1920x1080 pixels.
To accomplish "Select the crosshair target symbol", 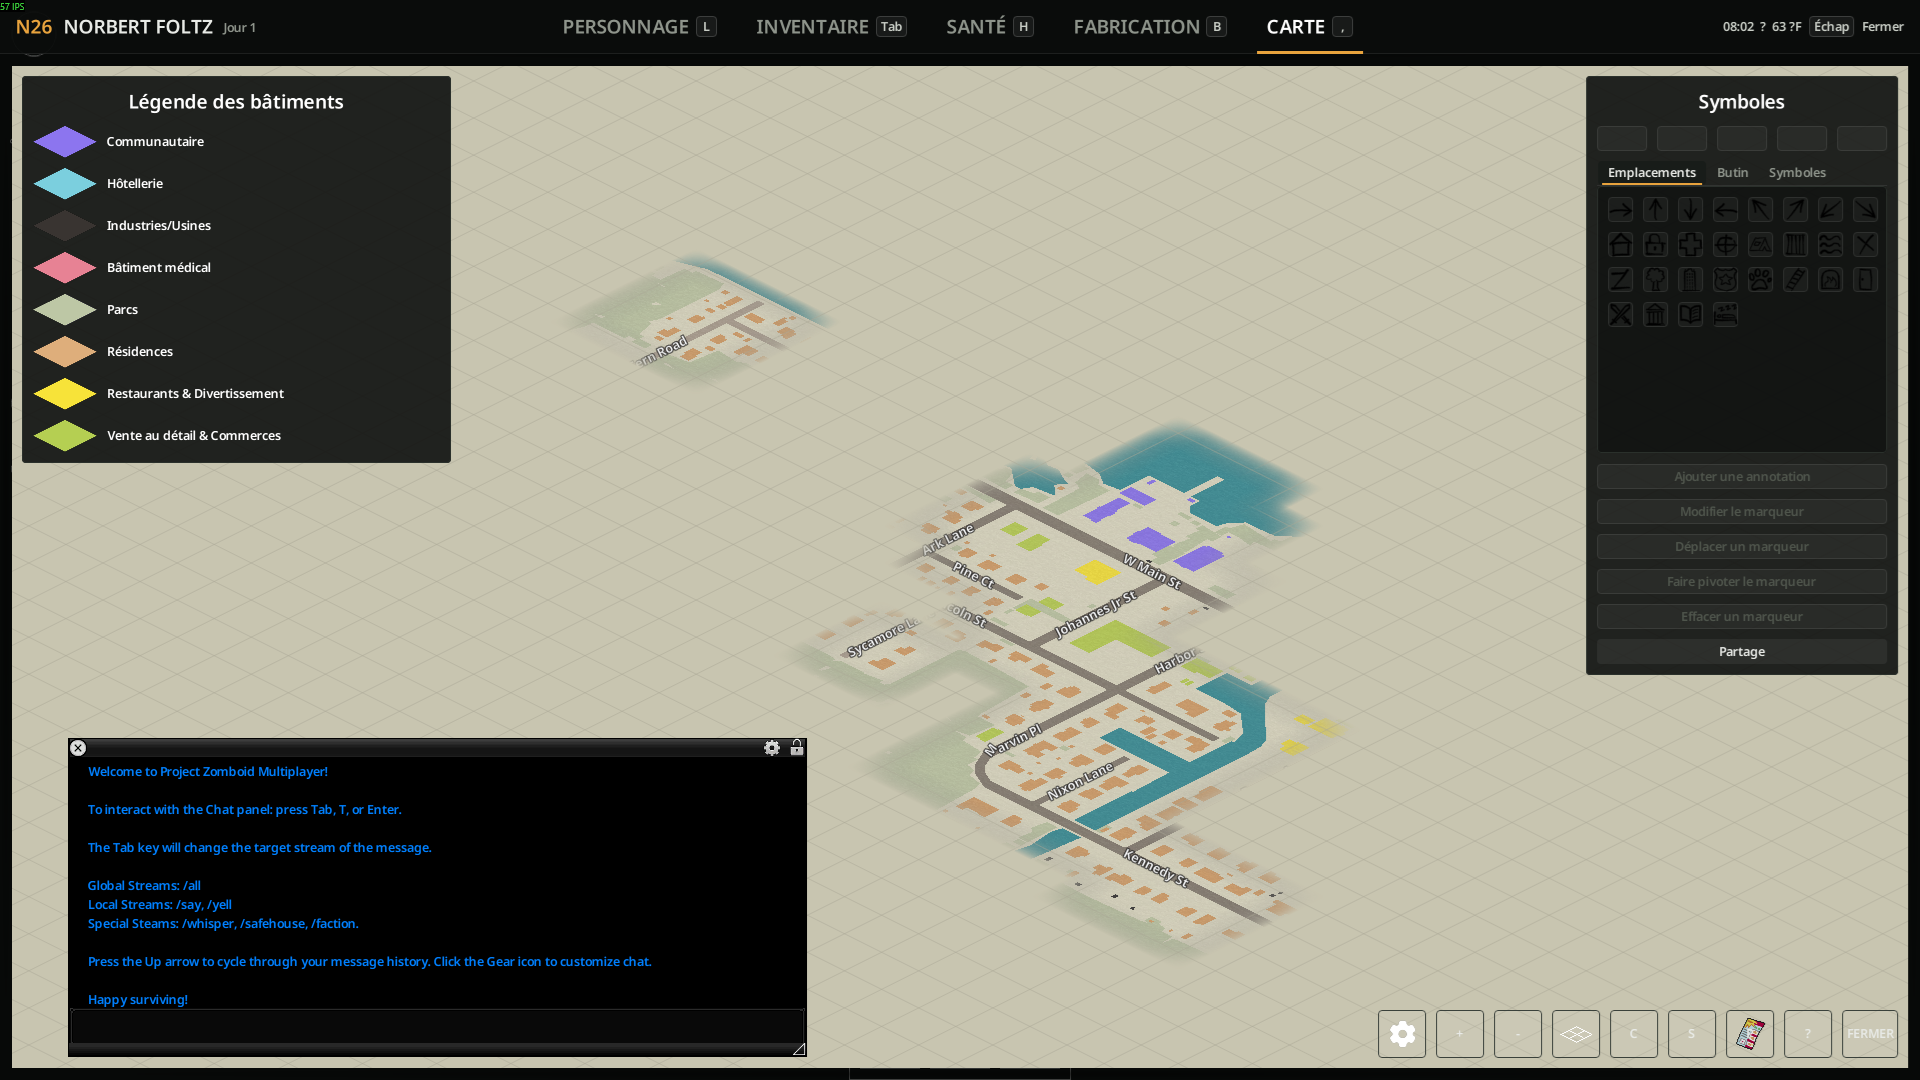I will click(1725, 244).
